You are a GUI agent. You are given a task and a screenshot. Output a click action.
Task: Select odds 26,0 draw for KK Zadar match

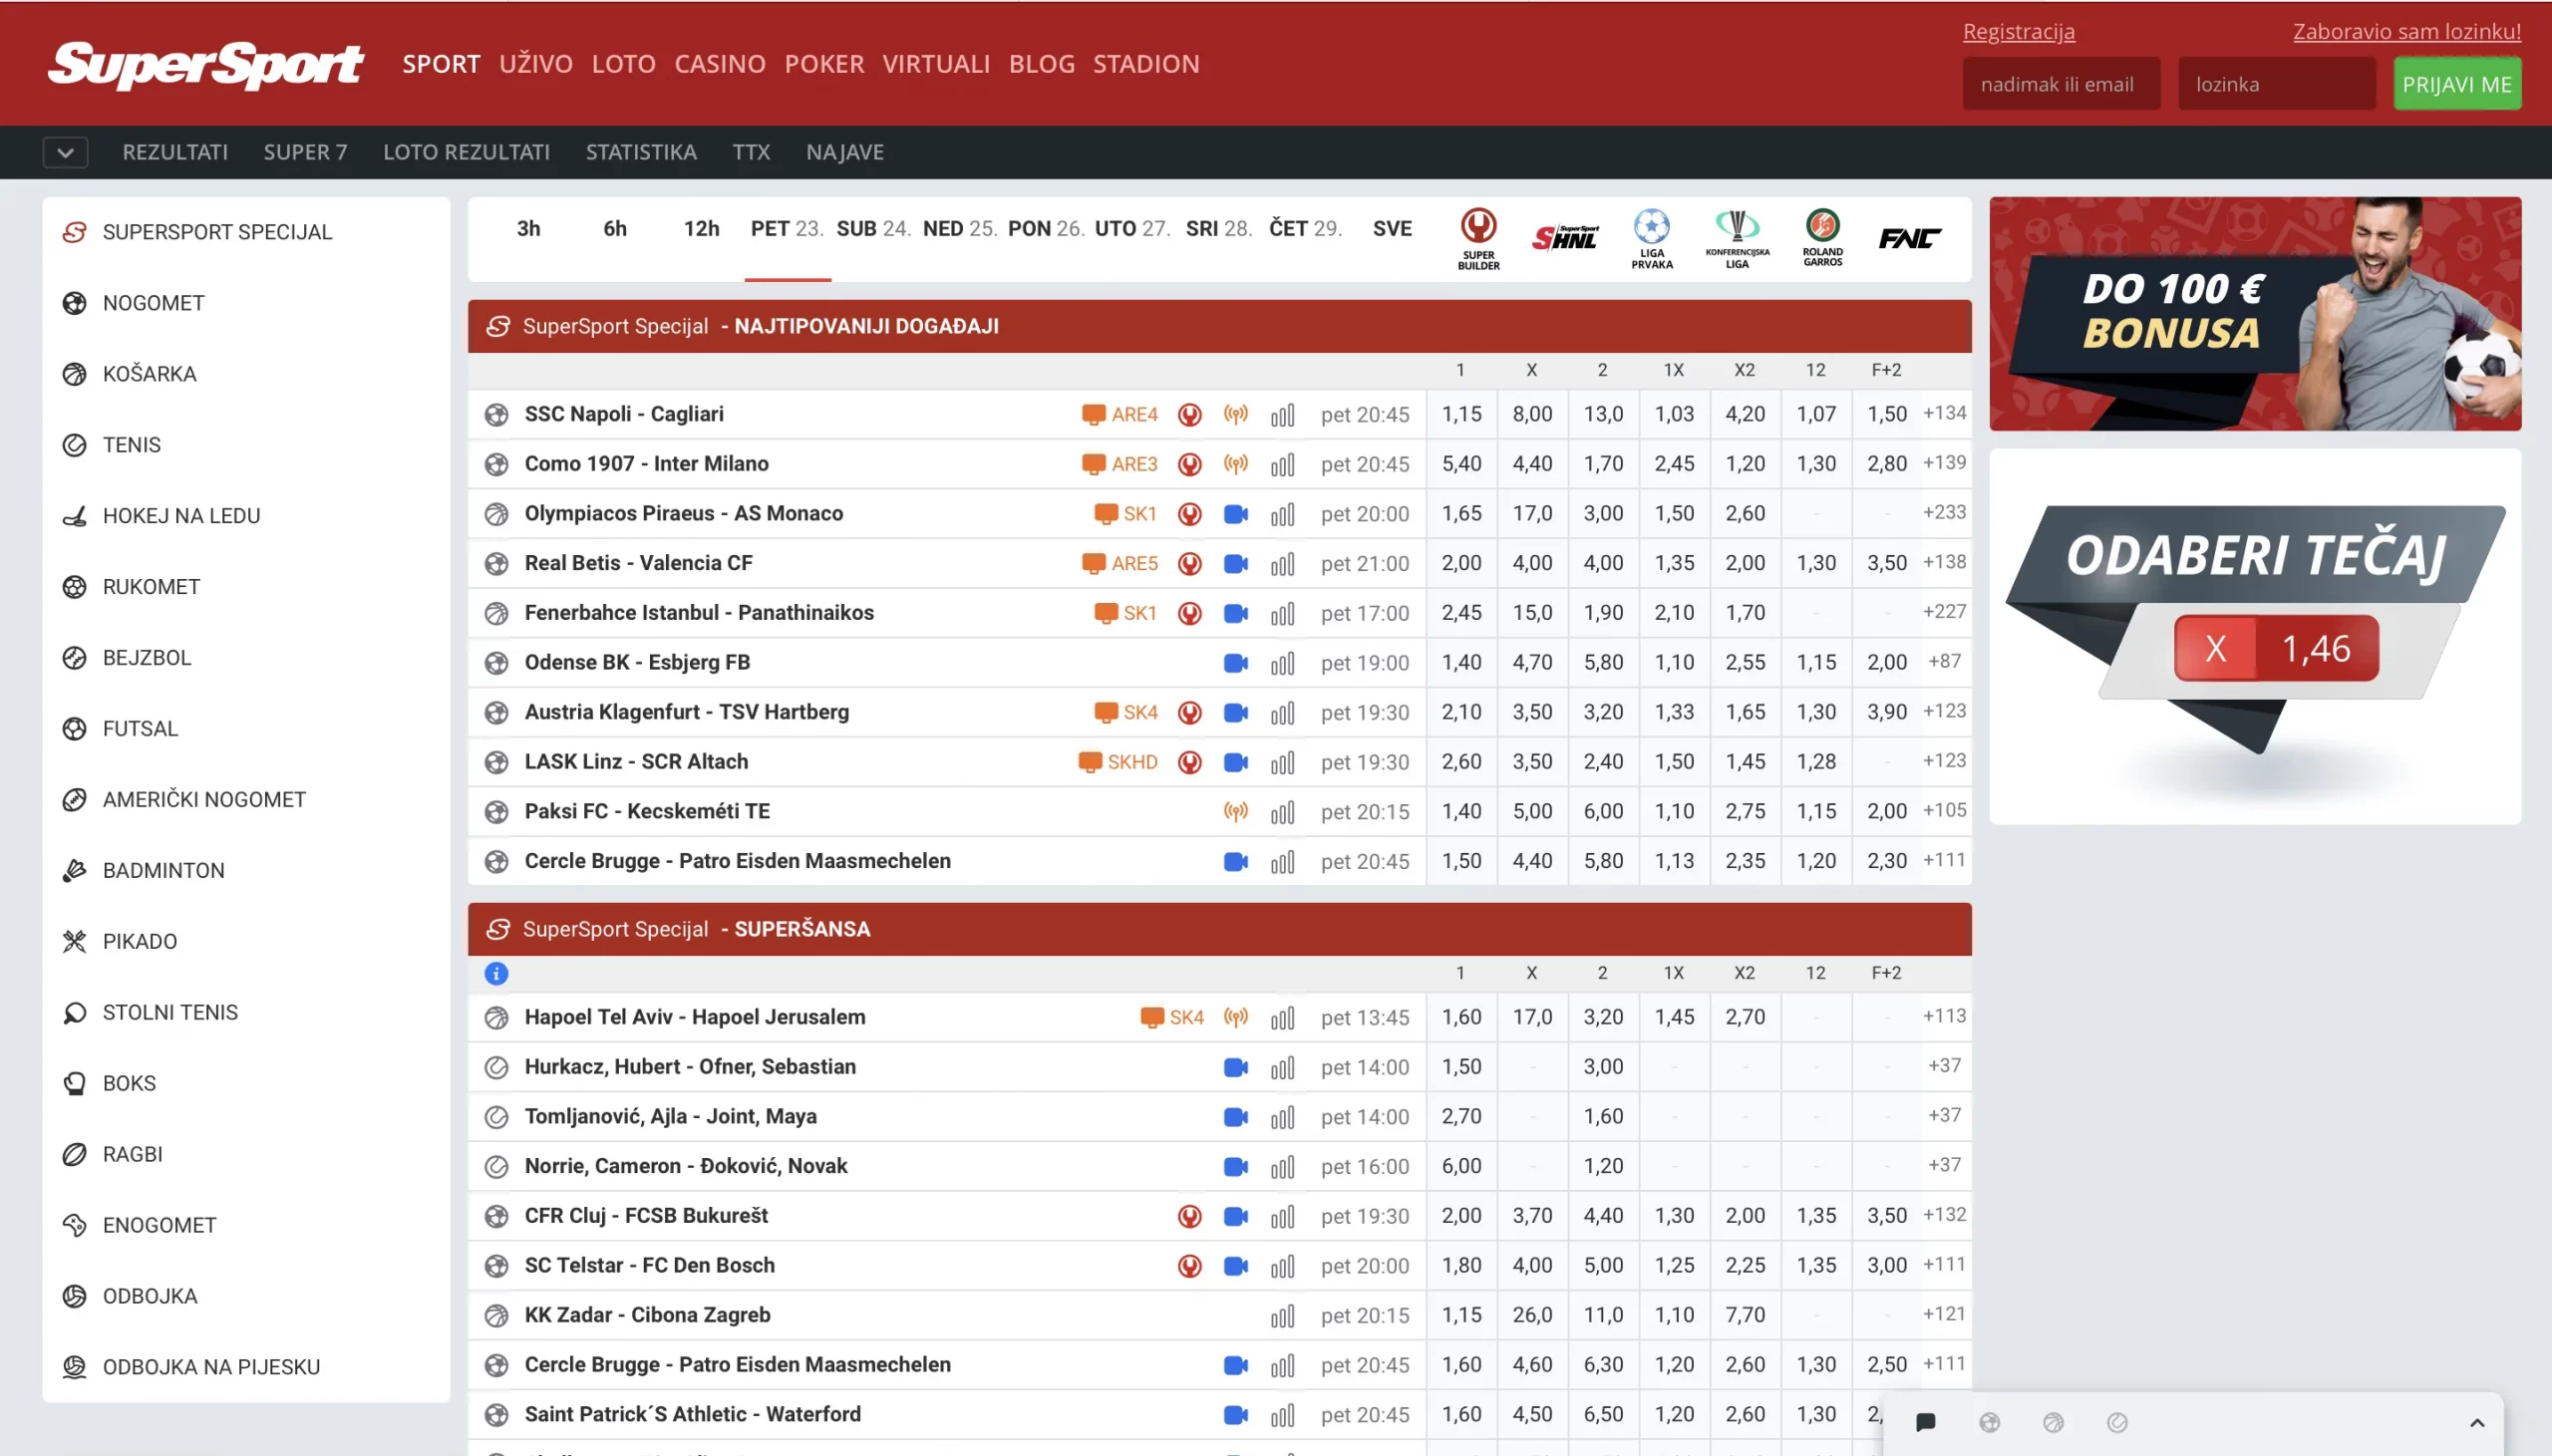[1532, 1315]
